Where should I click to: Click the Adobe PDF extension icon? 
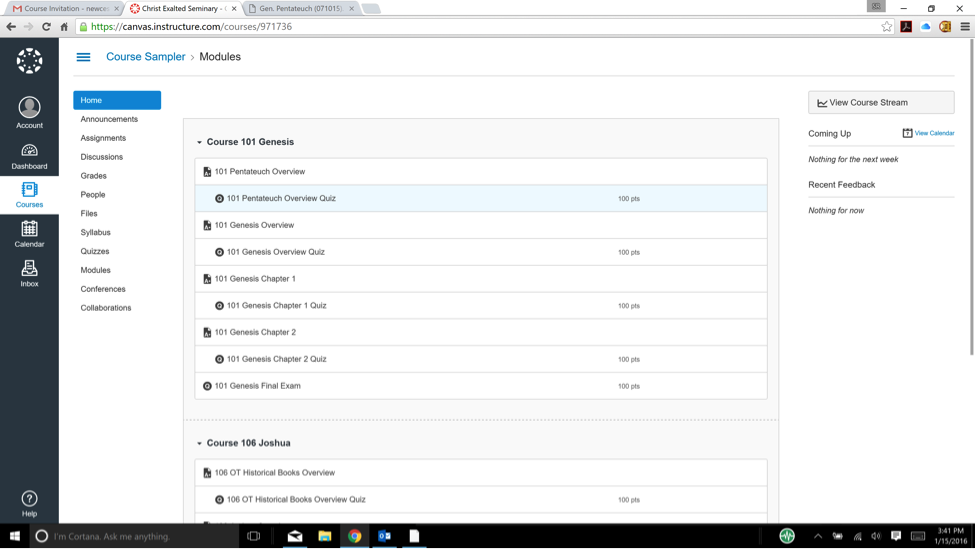[x=906, y=27]
